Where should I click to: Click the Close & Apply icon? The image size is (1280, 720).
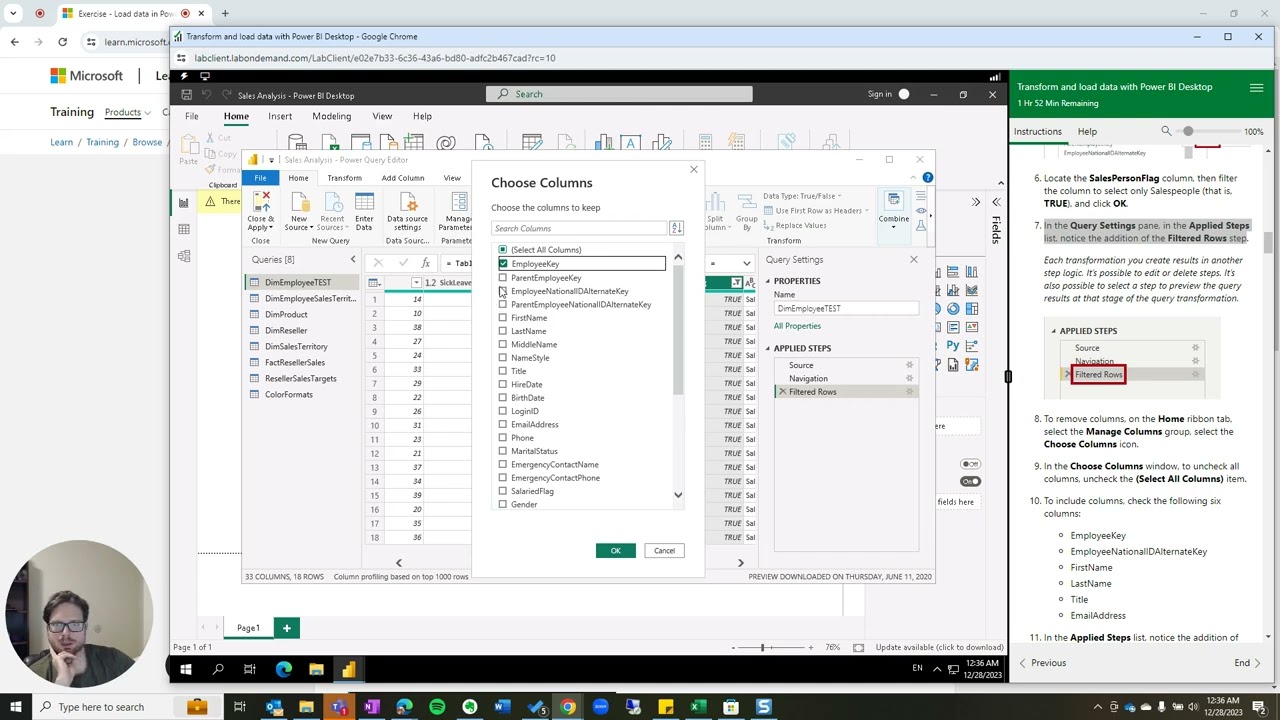[x=260, y=203]
